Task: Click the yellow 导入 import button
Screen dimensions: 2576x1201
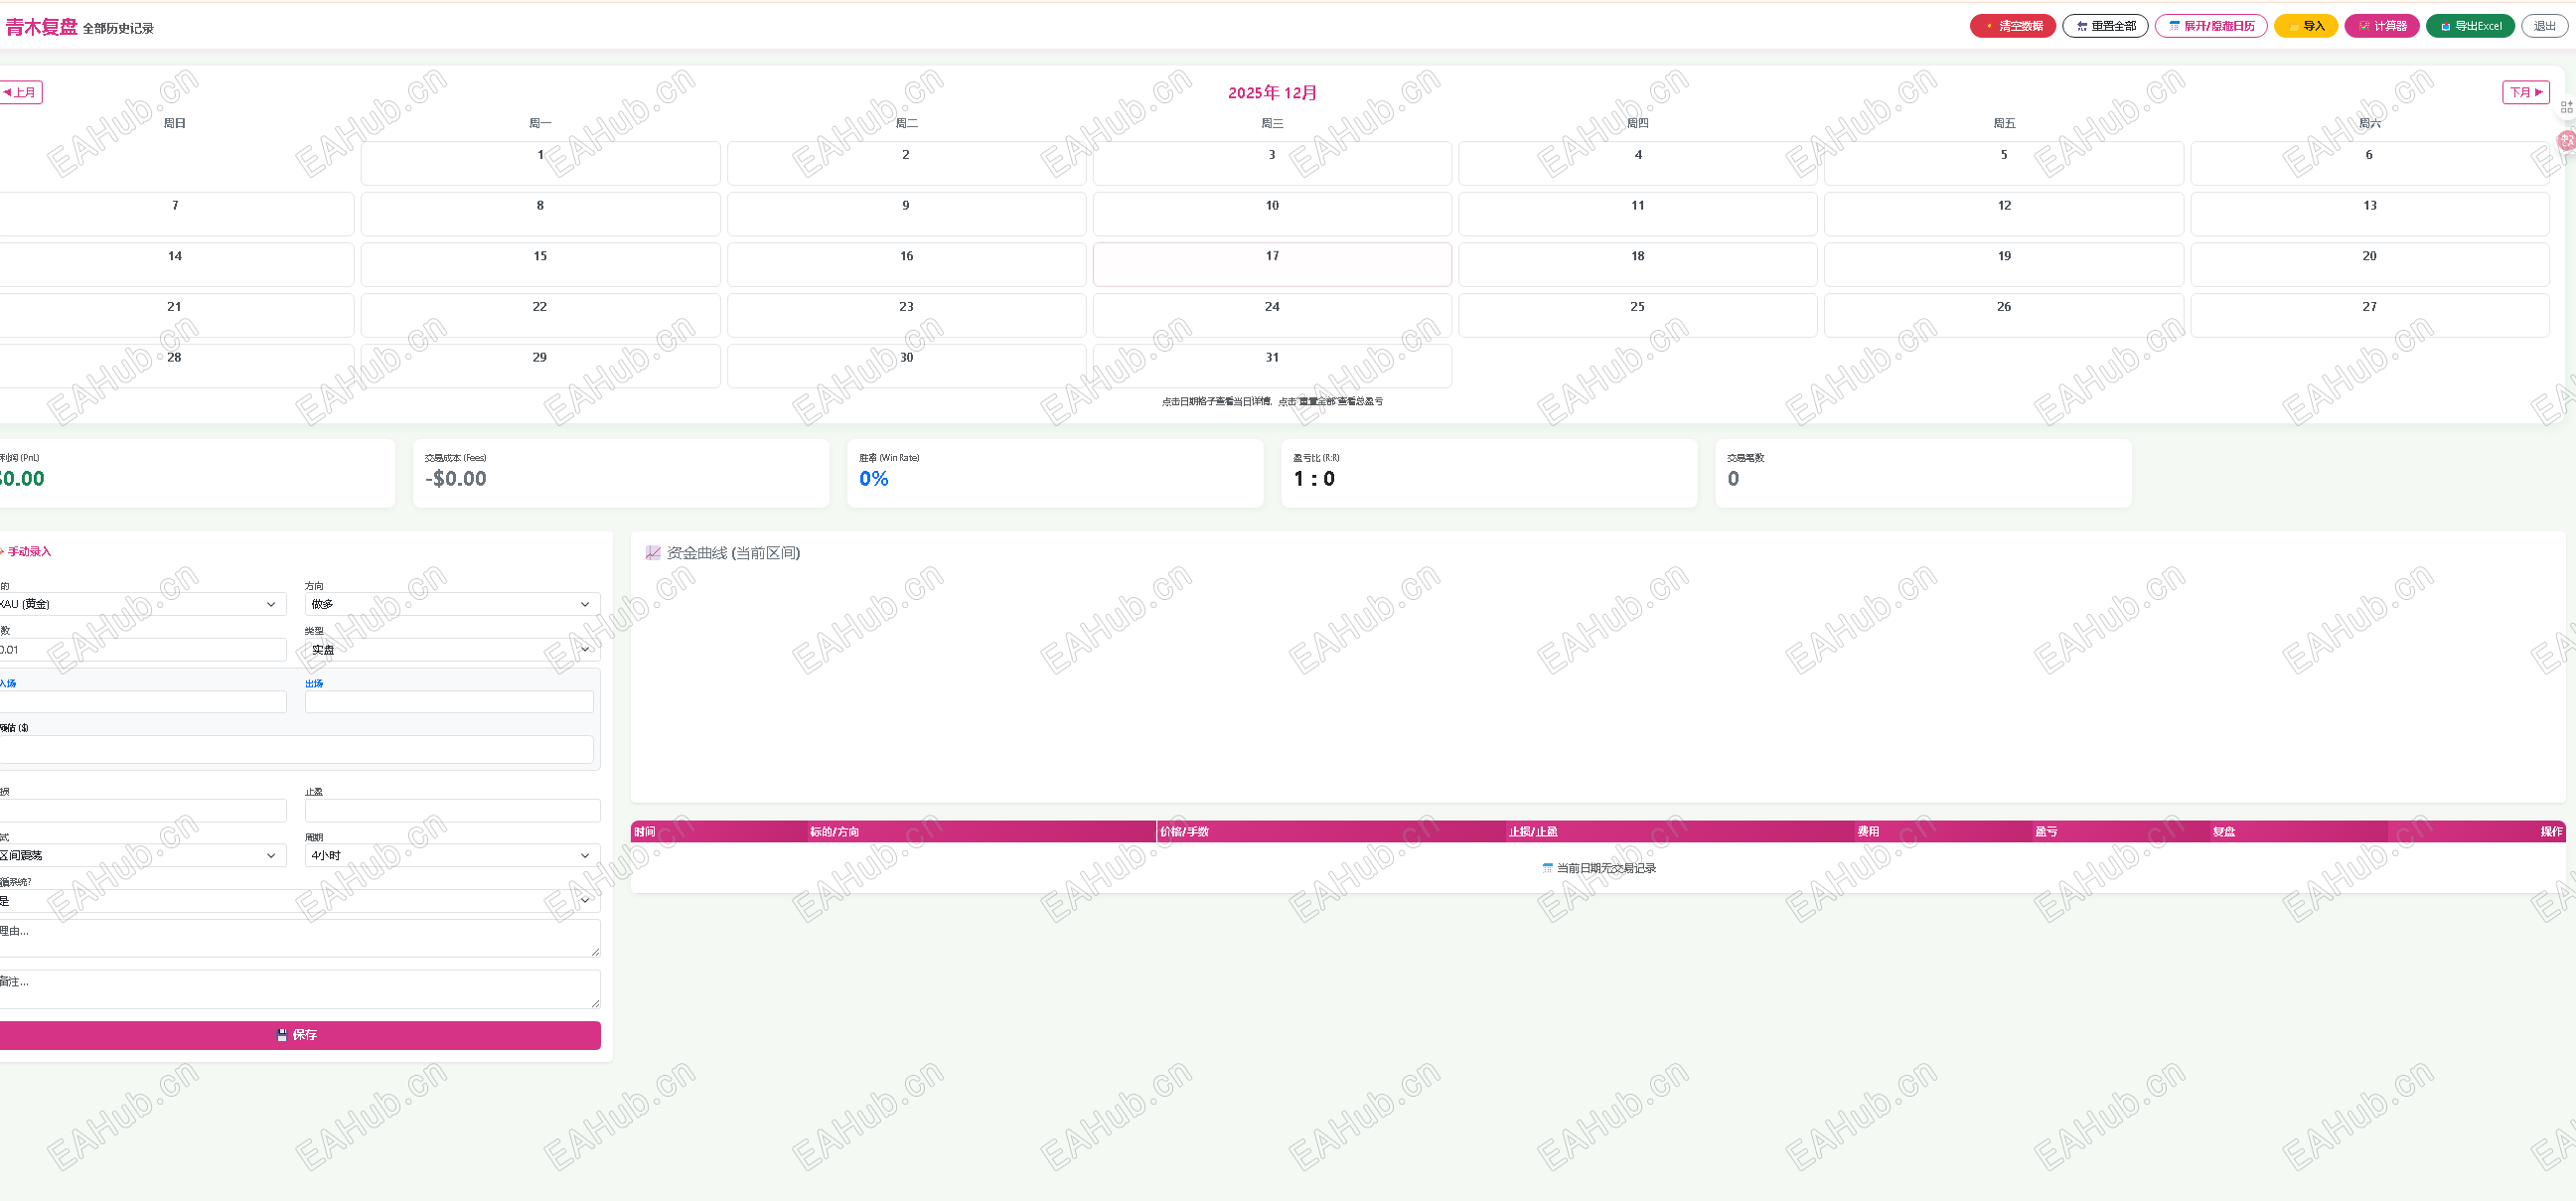Action: [x=2305, y=26]
